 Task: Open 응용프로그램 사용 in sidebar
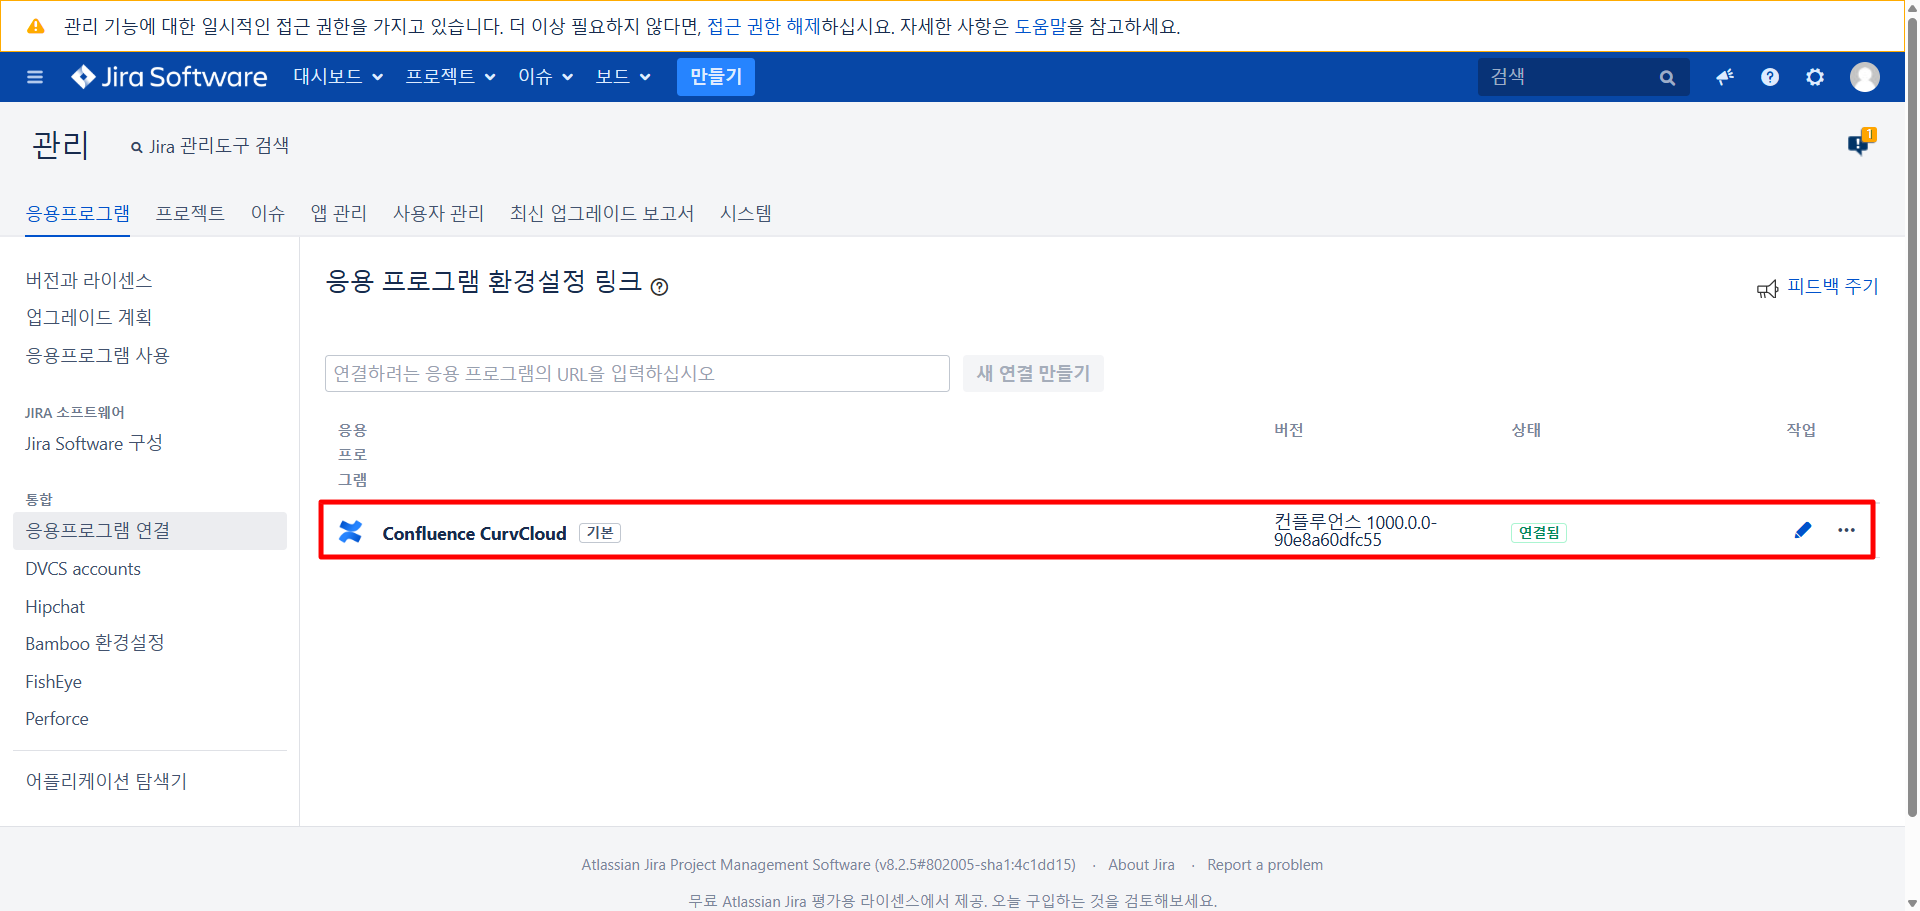point(97,355)
